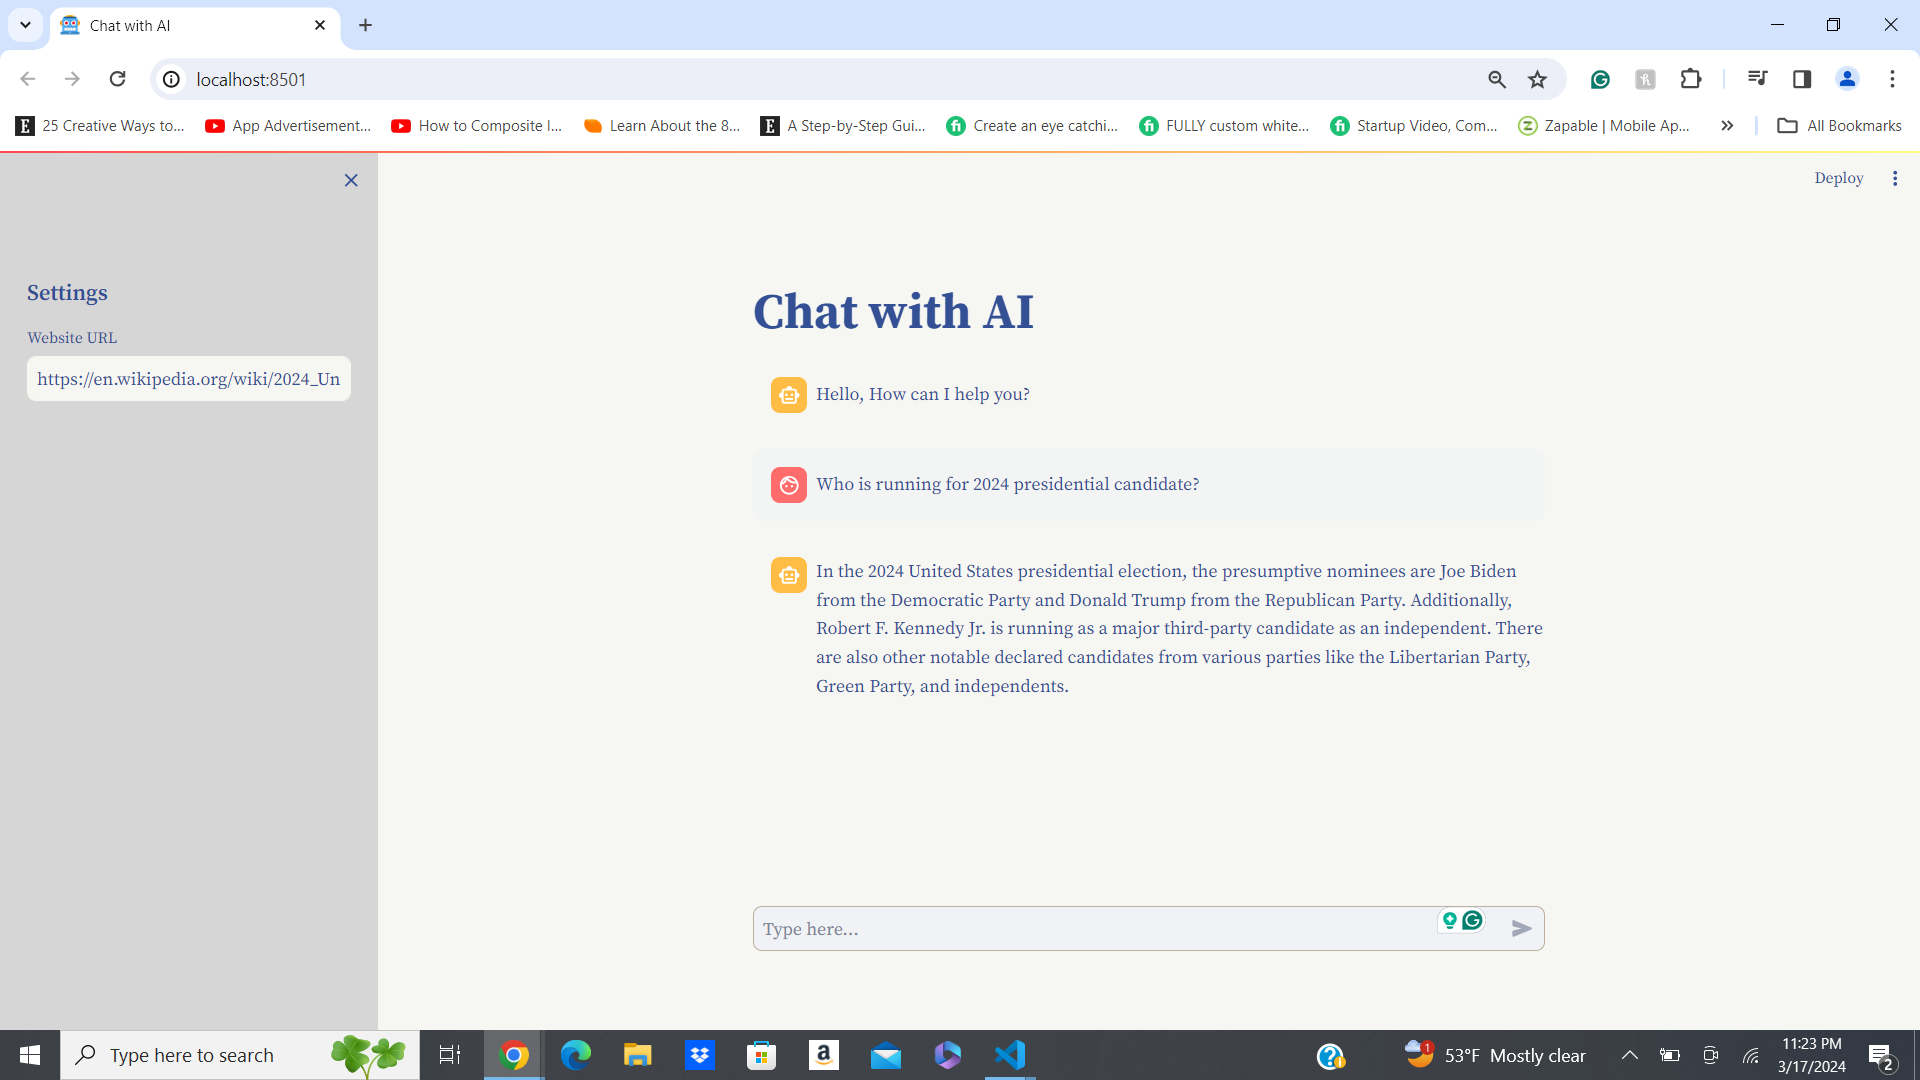Open a new browser tab
The image size is (1920, 1080).
pyautogui.click(x=365, y=25)
